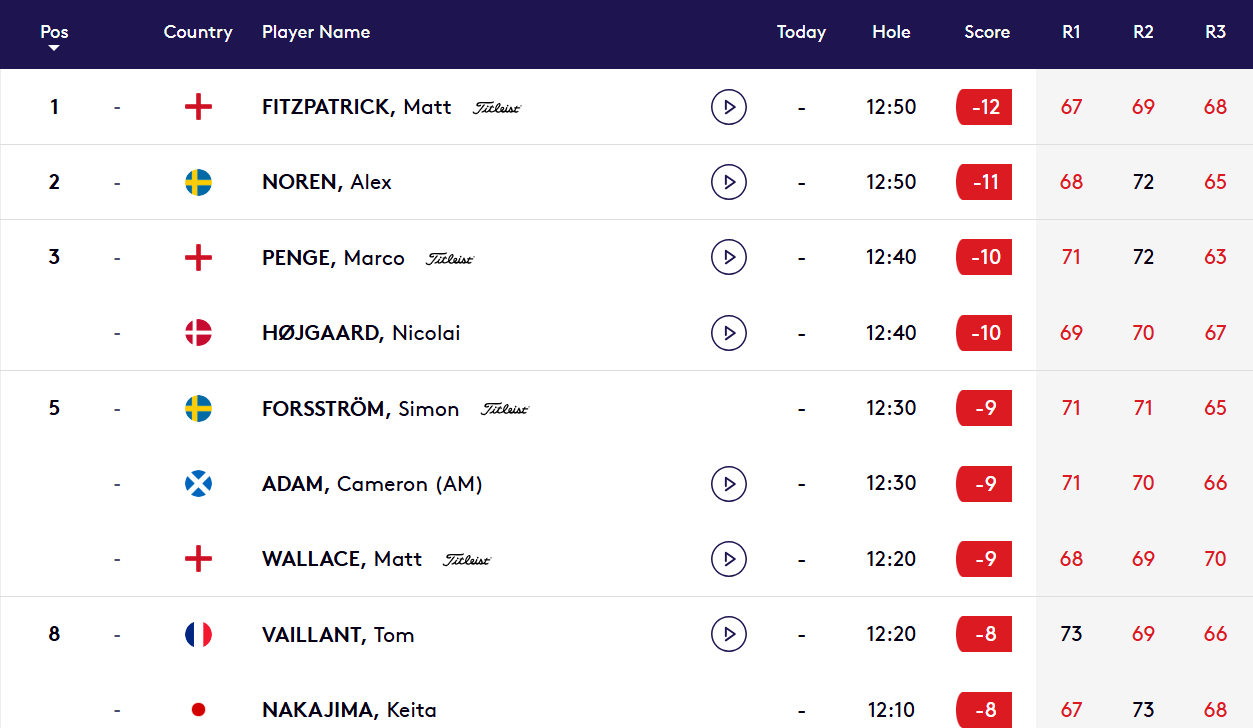Play Matt Fitzpatrick's video highlights
This screenshot has height=728, width=1253.
pyautogui.click(x=729, y=106)
